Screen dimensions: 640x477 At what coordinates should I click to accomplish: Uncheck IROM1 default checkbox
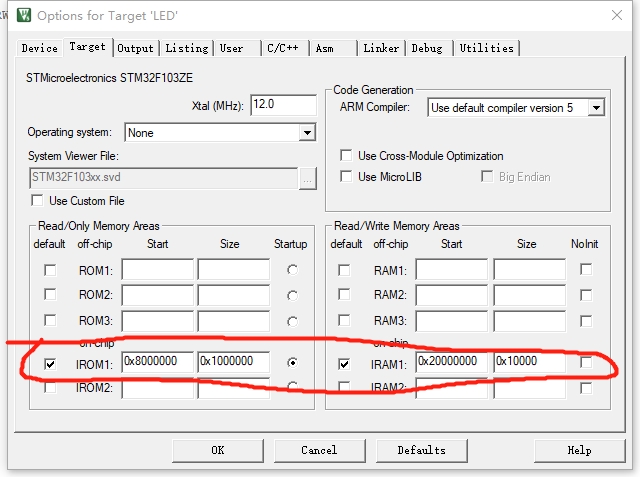coord(50,364)
